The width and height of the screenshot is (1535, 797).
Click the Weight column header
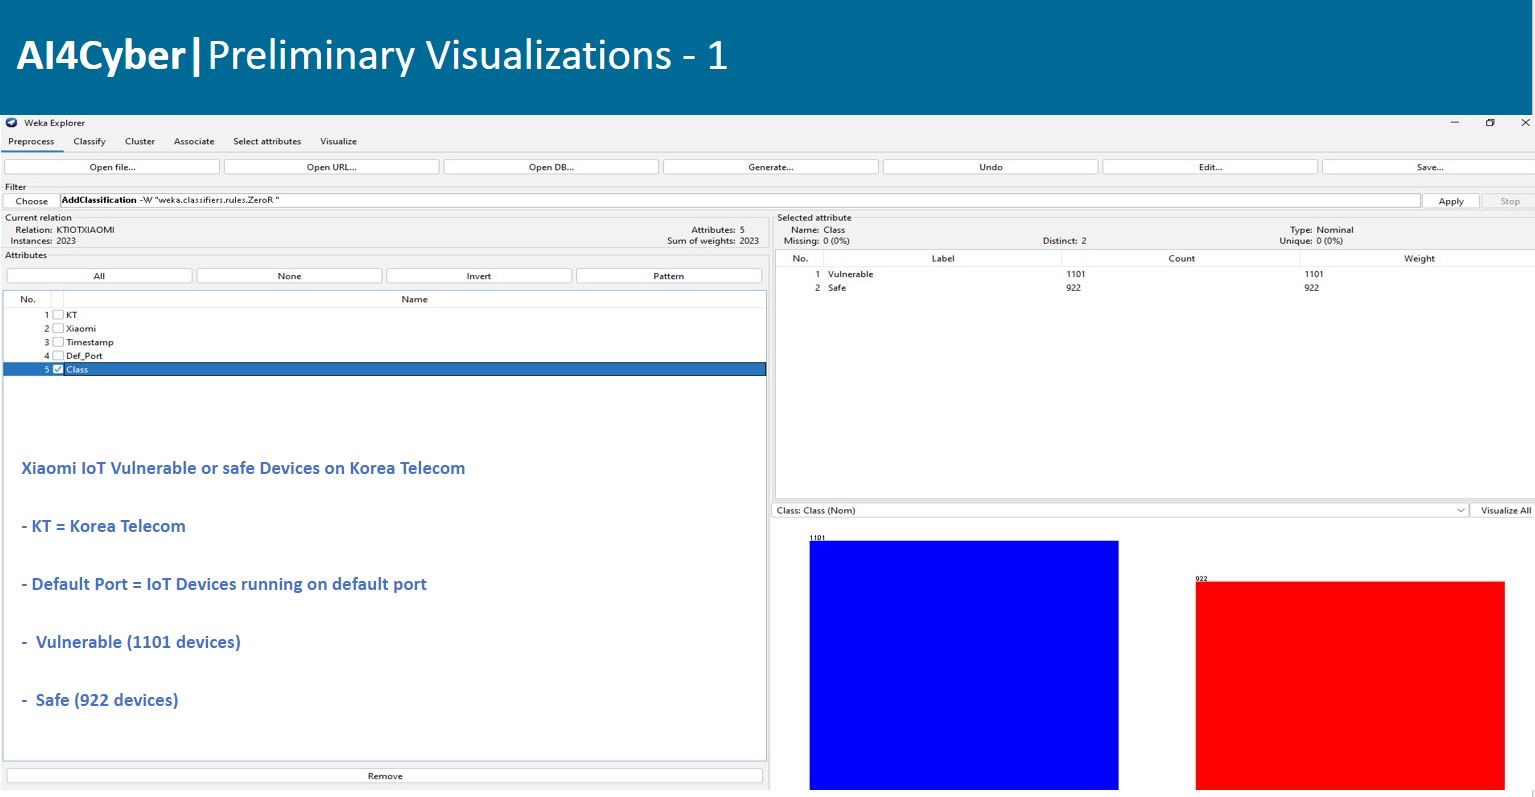pyautogui.click(x=1419, y=258)
